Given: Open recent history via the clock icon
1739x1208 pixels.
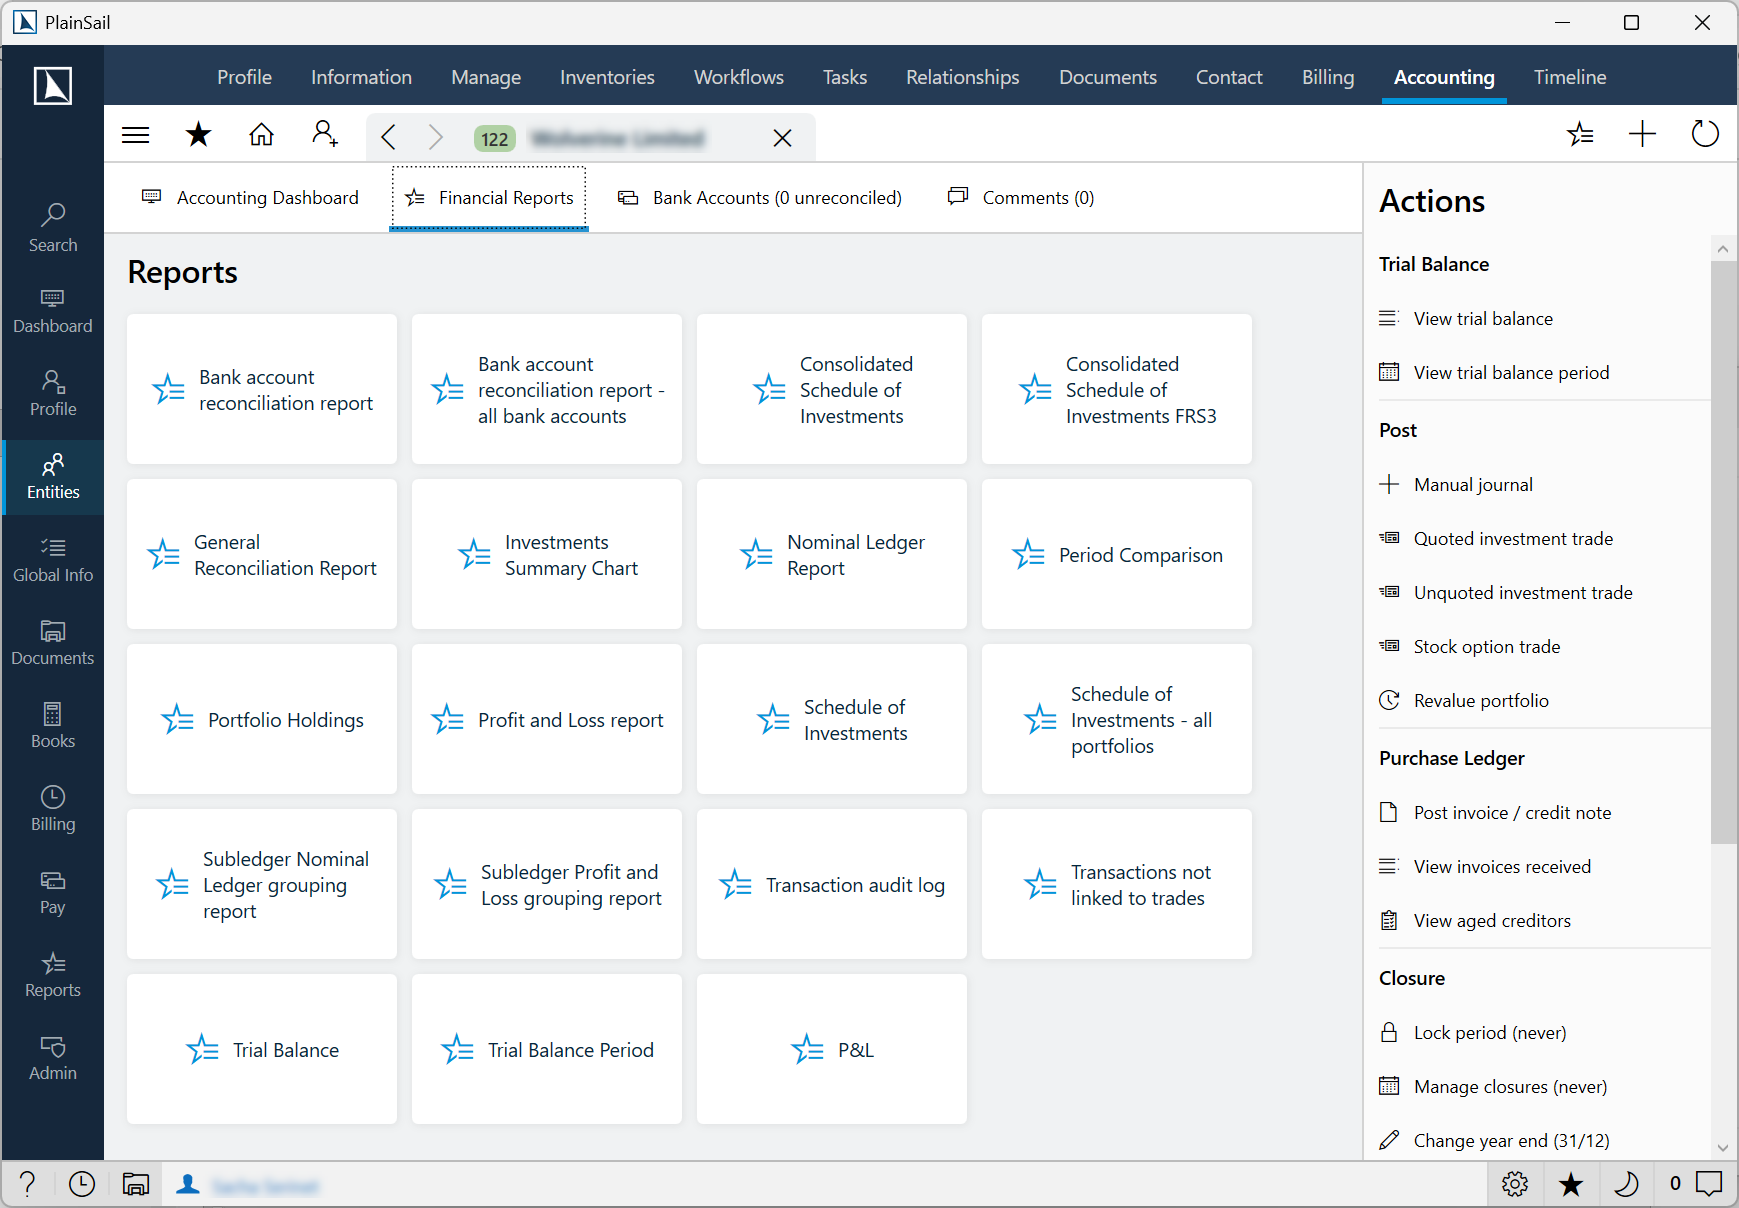Looking at the screenshot, I should pyautogui.click(x=81, y=1184).
